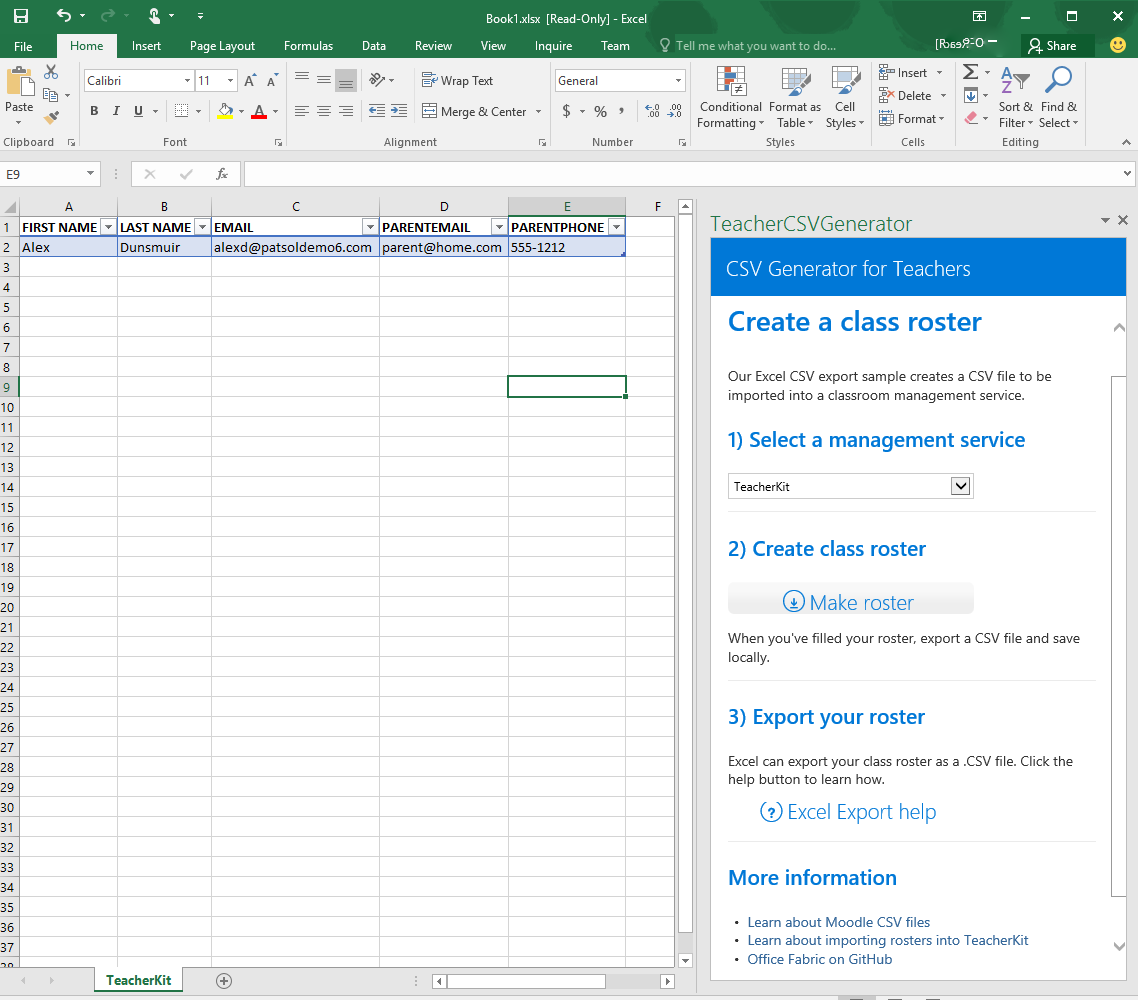Align text to middle
Image resolution: width=1138 pixels, height=1000 pixels.
click(x=324, y=79)
